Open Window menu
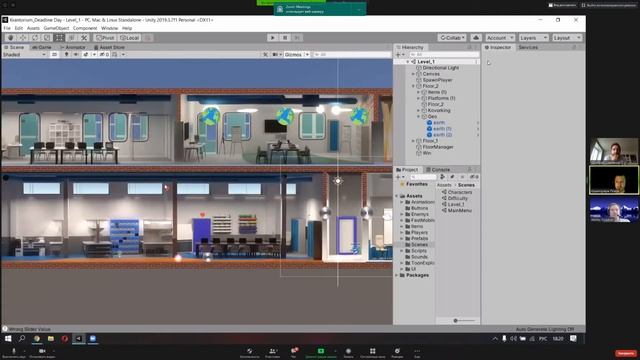Screen dimensions: 640x360 [109, 29]
